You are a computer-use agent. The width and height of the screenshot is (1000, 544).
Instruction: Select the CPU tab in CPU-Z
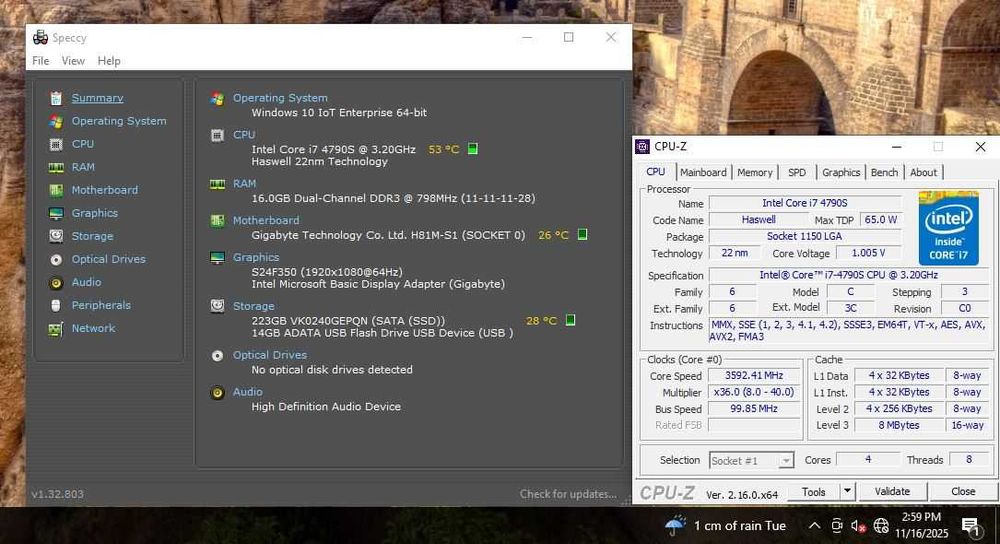pos(656,172)
